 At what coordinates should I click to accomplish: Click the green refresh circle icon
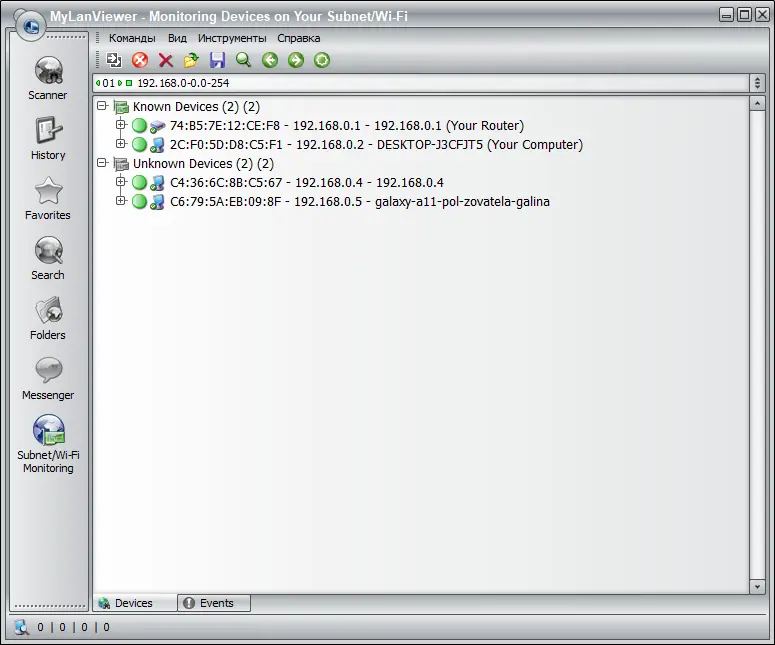pyautogui.click(x=322, y=60)
